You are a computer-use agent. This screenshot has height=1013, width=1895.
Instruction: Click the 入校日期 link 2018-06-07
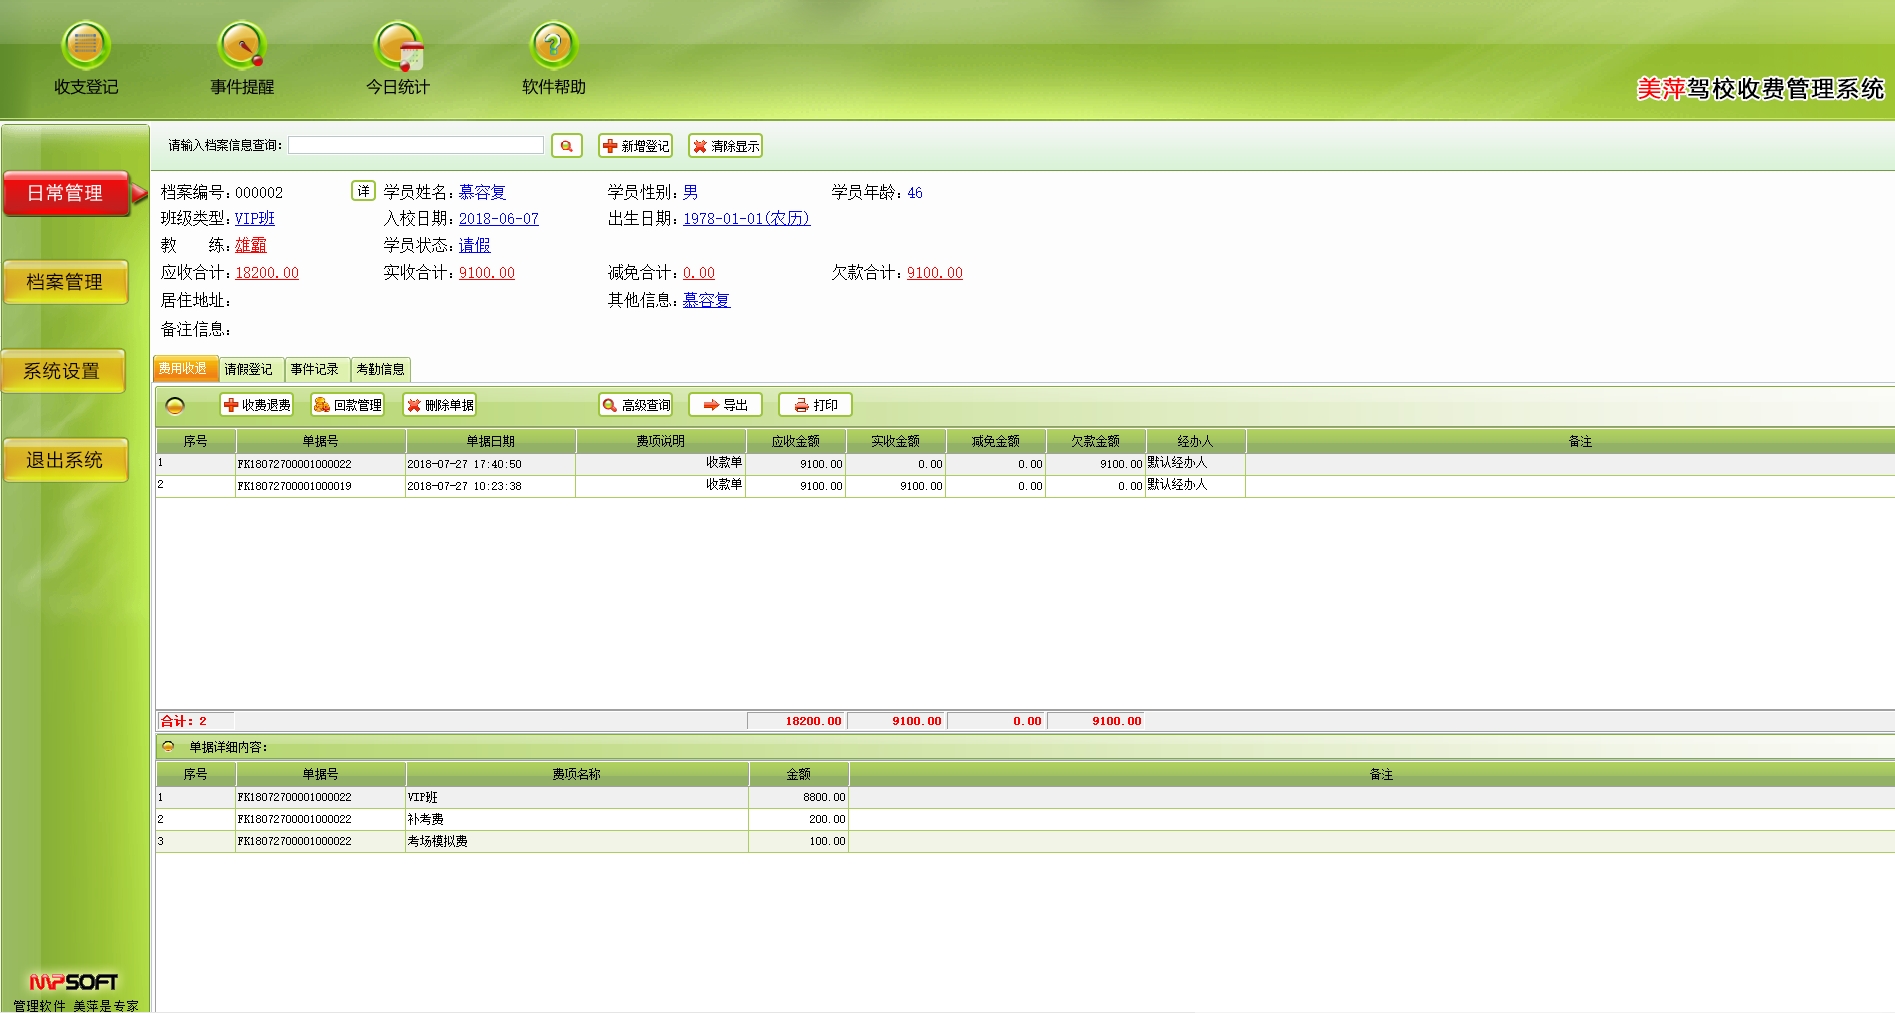pyautogui.click(x=498, y=219)
